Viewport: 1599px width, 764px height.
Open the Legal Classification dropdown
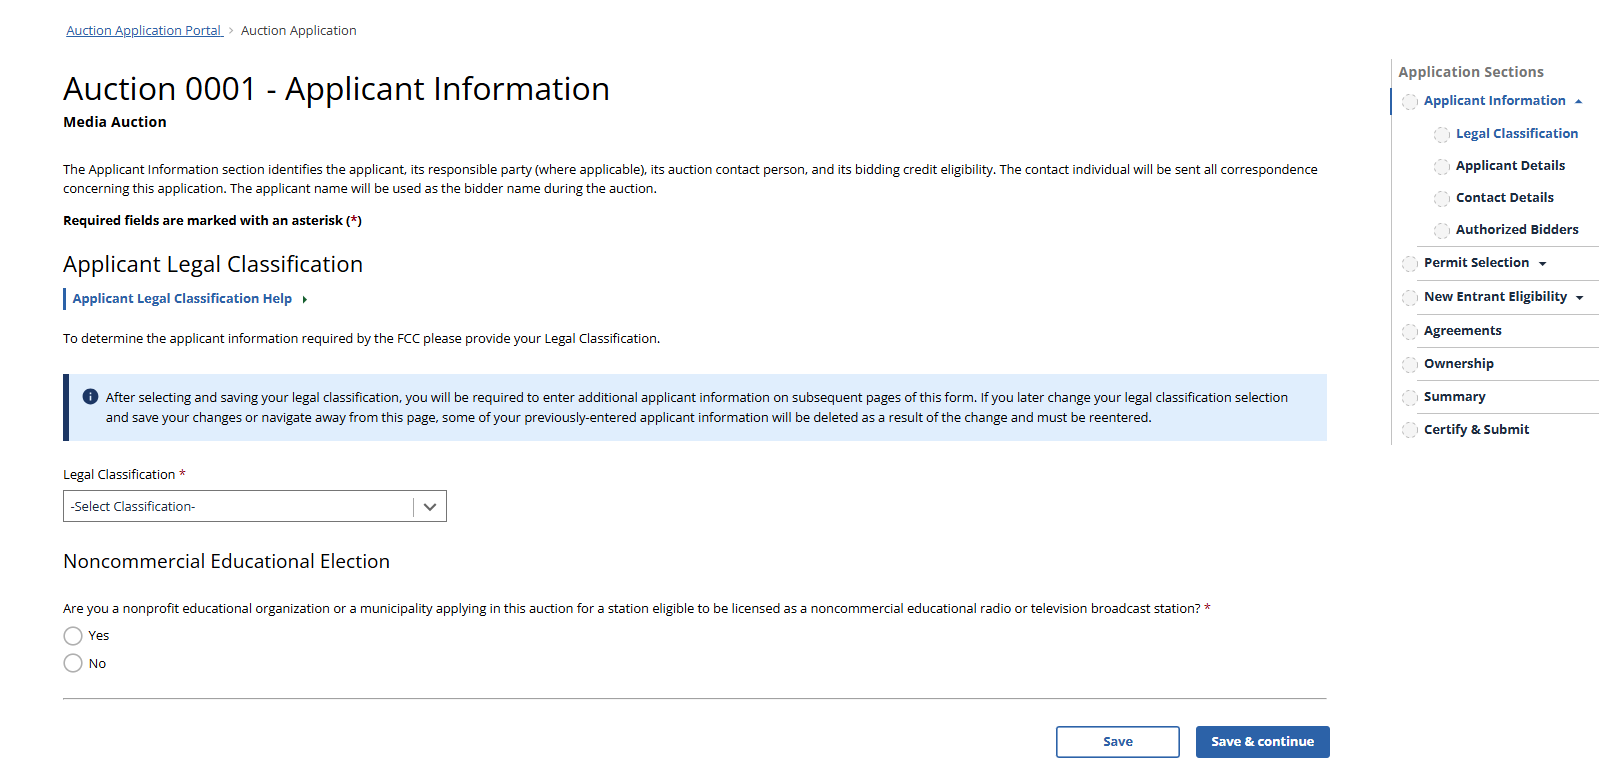(x=254, y=506)
